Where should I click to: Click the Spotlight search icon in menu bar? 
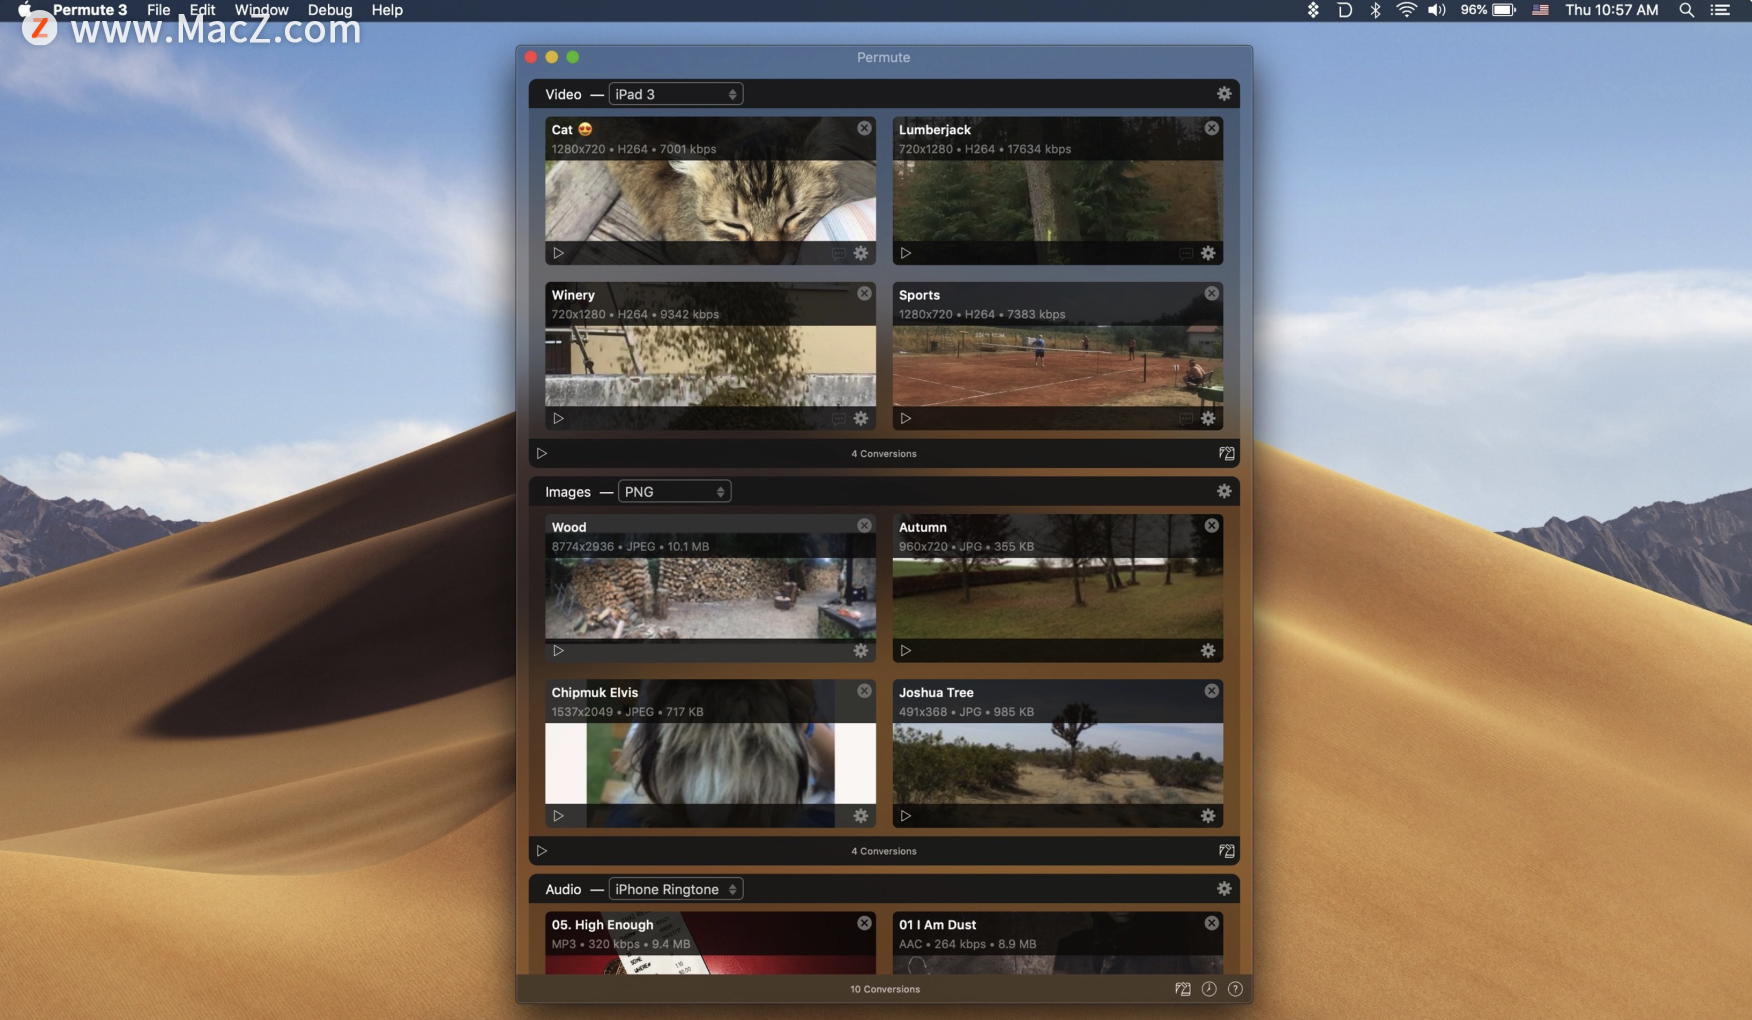pyautogui.click(x=1686, y=10)
